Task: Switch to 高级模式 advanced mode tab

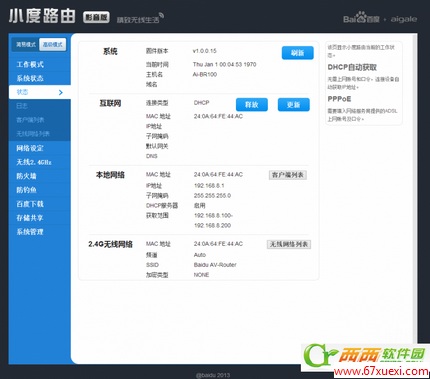Action: coord(53,45)
